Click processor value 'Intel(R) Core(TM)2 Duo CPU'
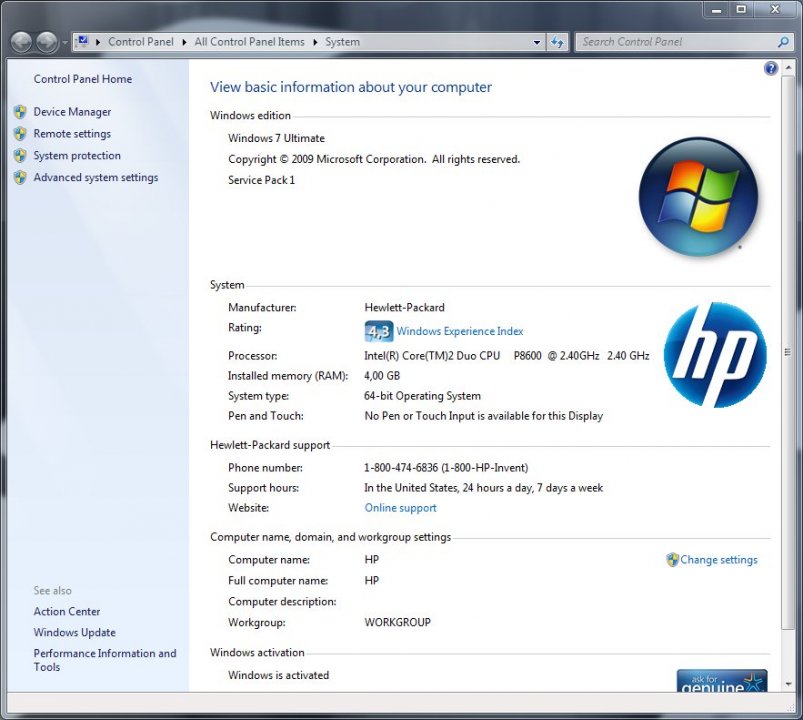803x720 pixels. (432, 356)
